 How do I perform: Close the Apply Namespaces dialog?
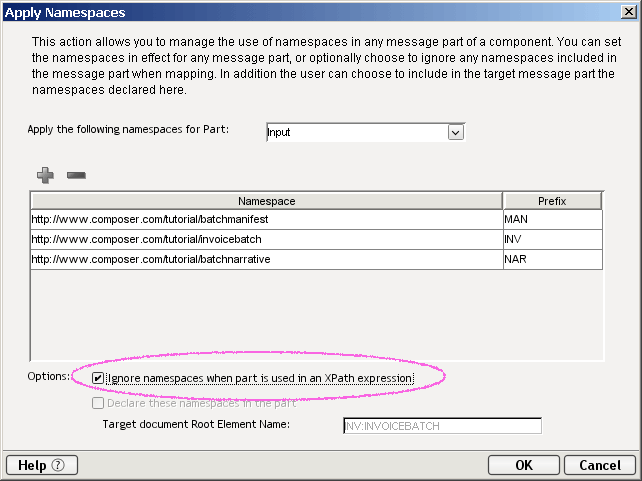[628, 12]
